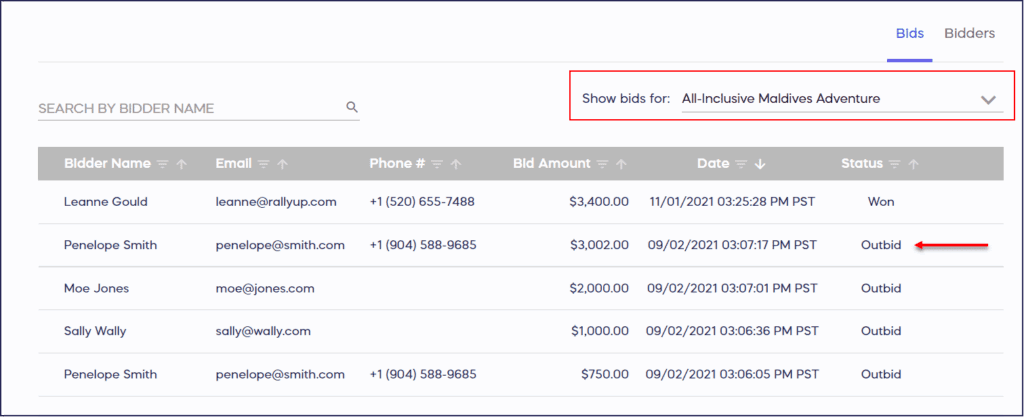Viewport: 1024px width, 417px height.
Task: Open filter icon for Phone # column
Action: [438, 164]
